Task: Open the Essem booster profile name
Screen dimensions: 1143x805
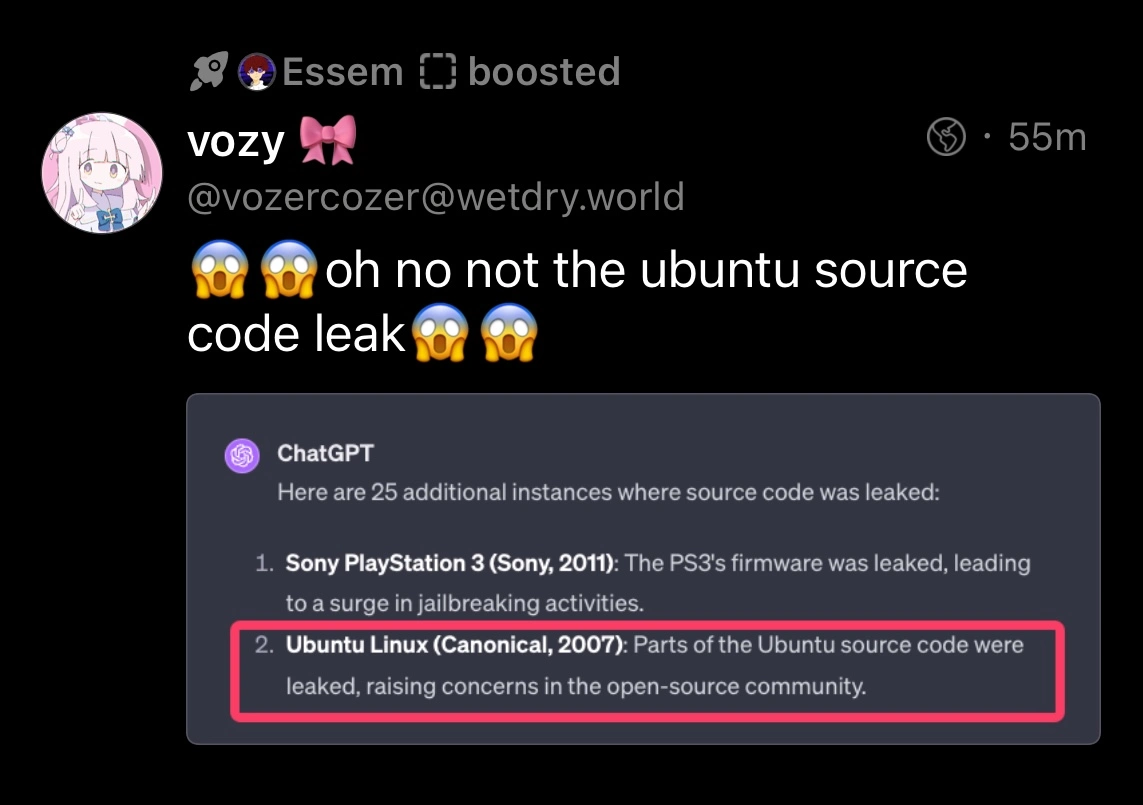Action: (342, 72)
